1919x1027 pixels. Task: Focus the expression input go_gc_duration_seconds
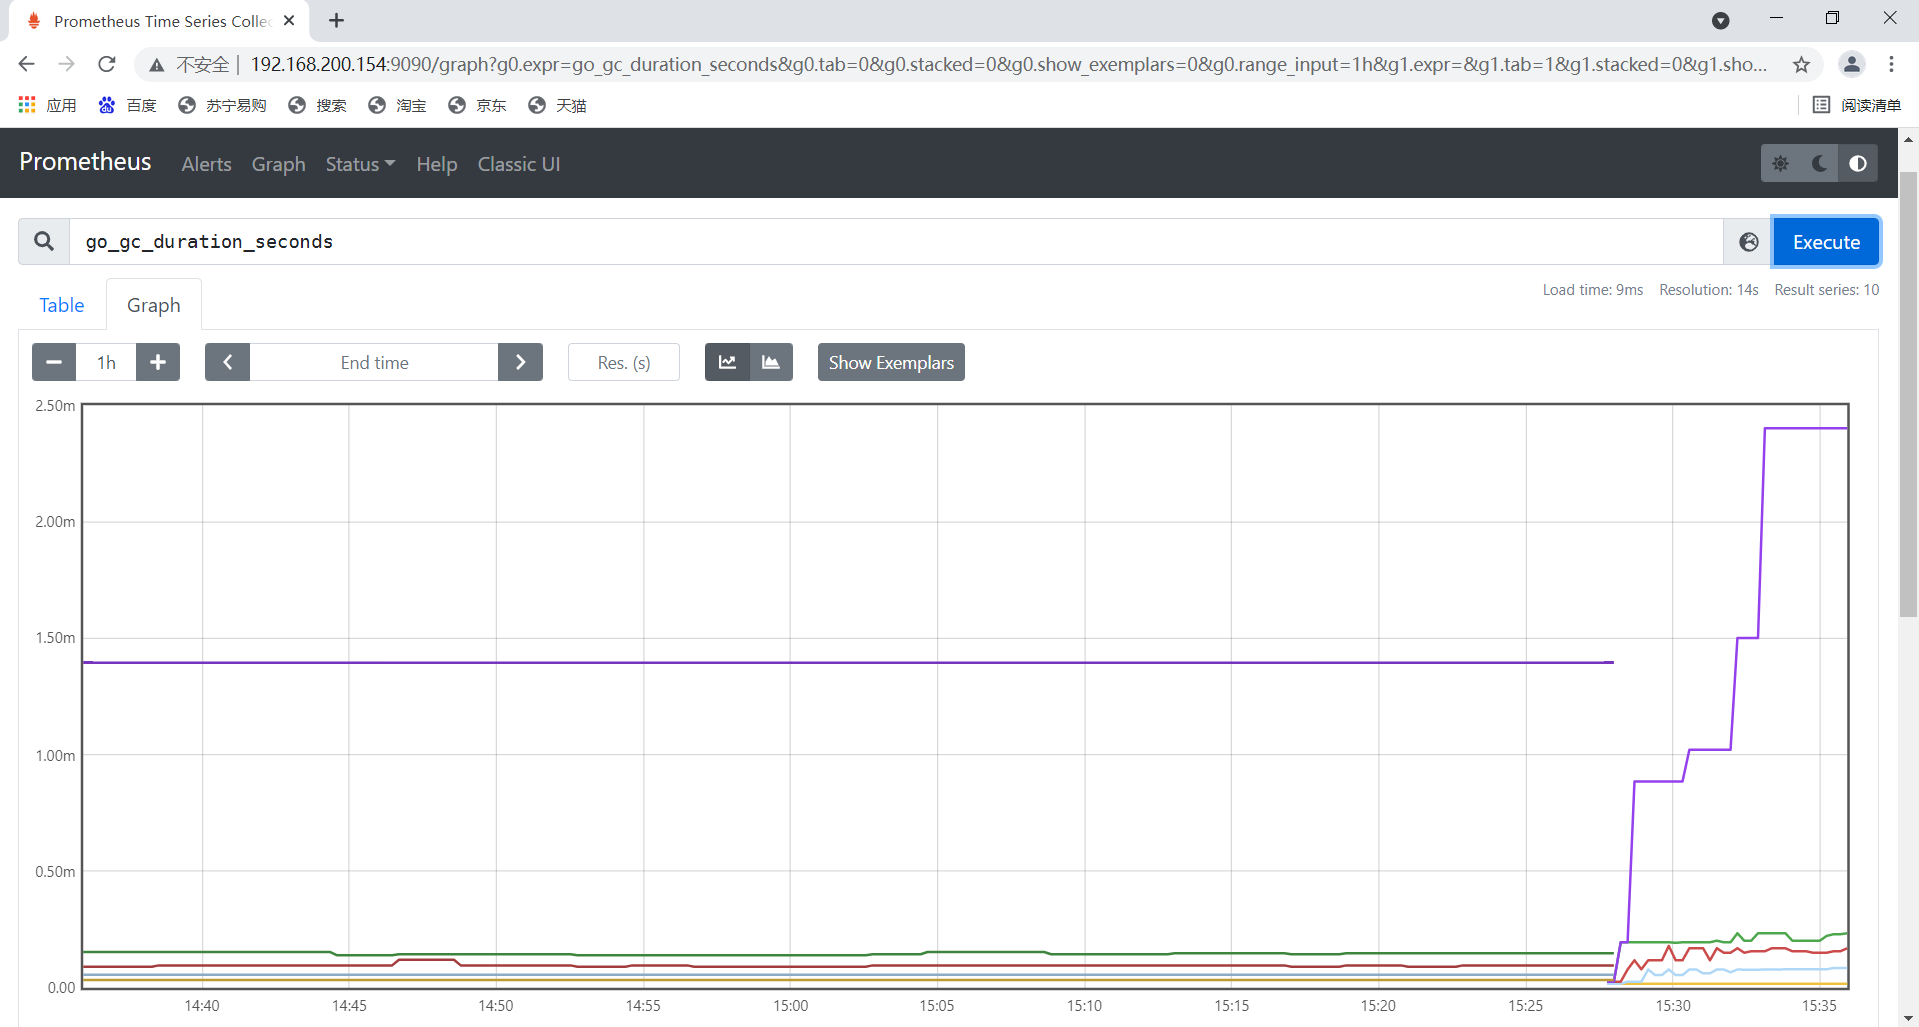coord(896,242)
